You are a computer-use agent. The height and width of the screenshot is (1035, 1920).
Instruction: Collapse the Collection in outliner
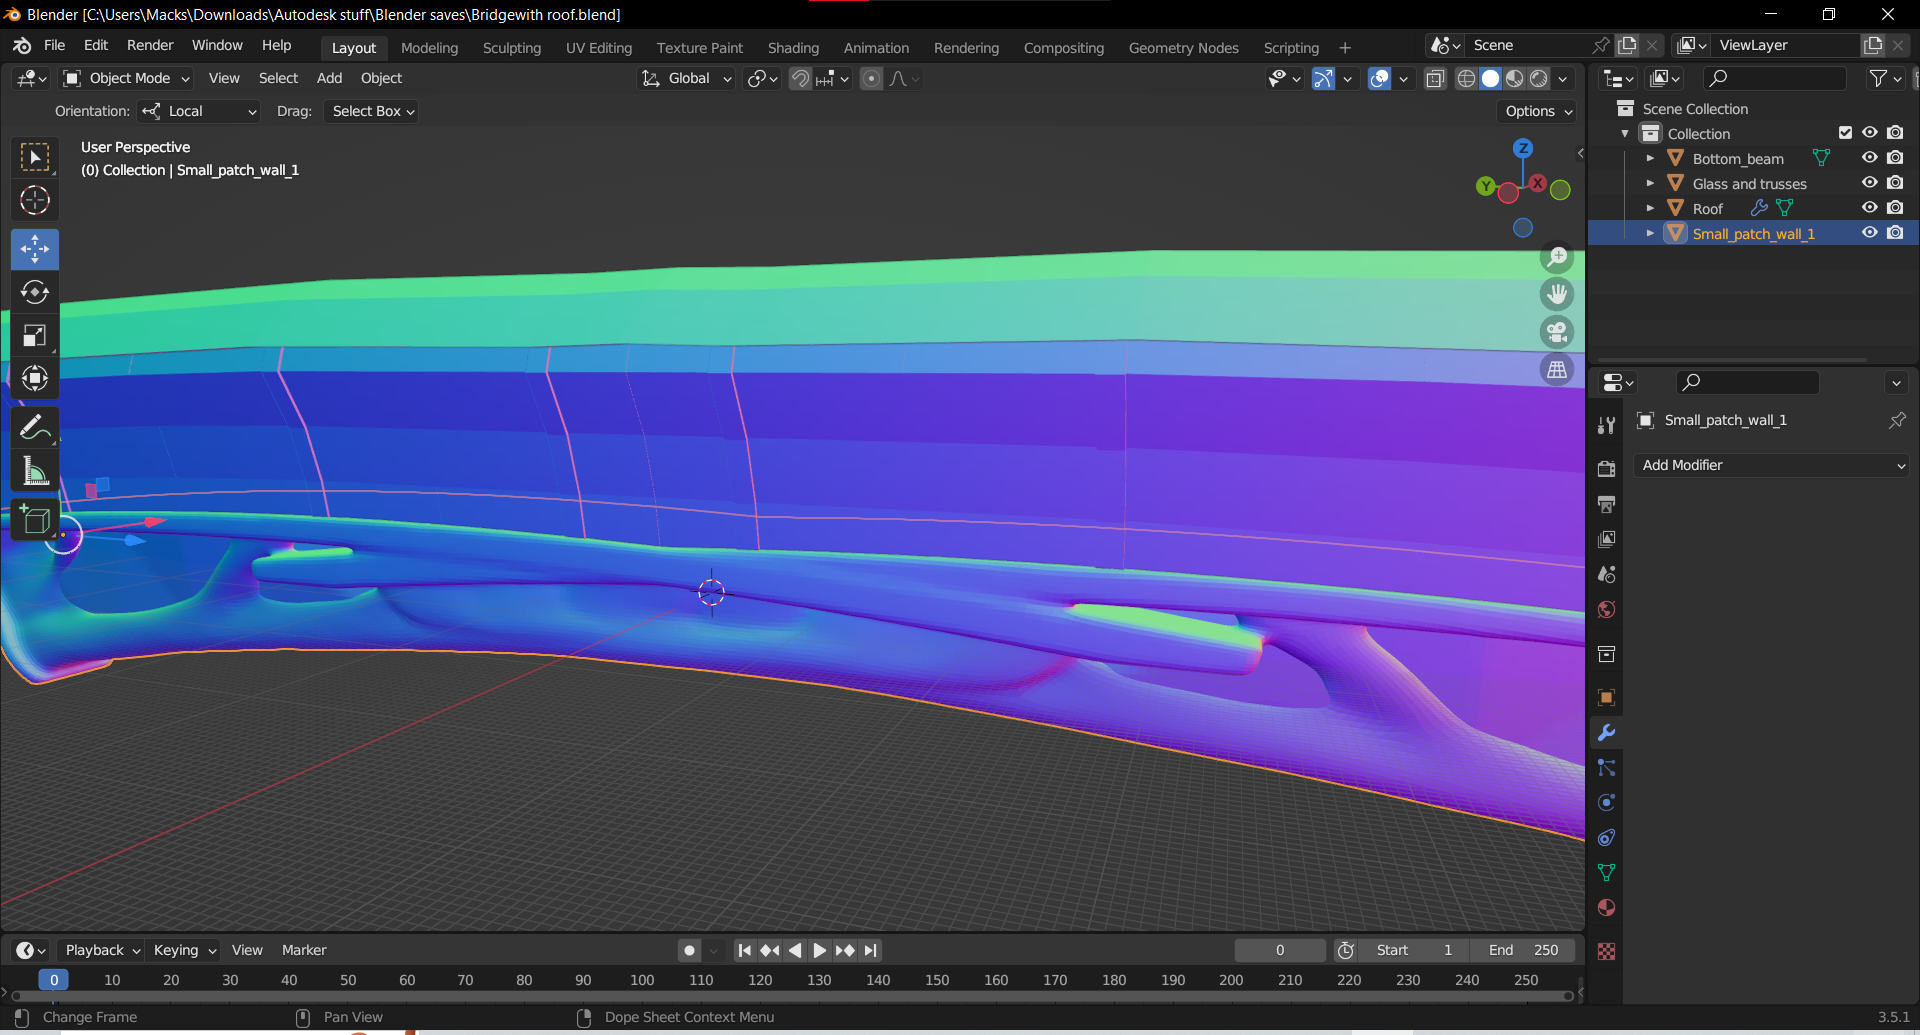pos(1625,133)
